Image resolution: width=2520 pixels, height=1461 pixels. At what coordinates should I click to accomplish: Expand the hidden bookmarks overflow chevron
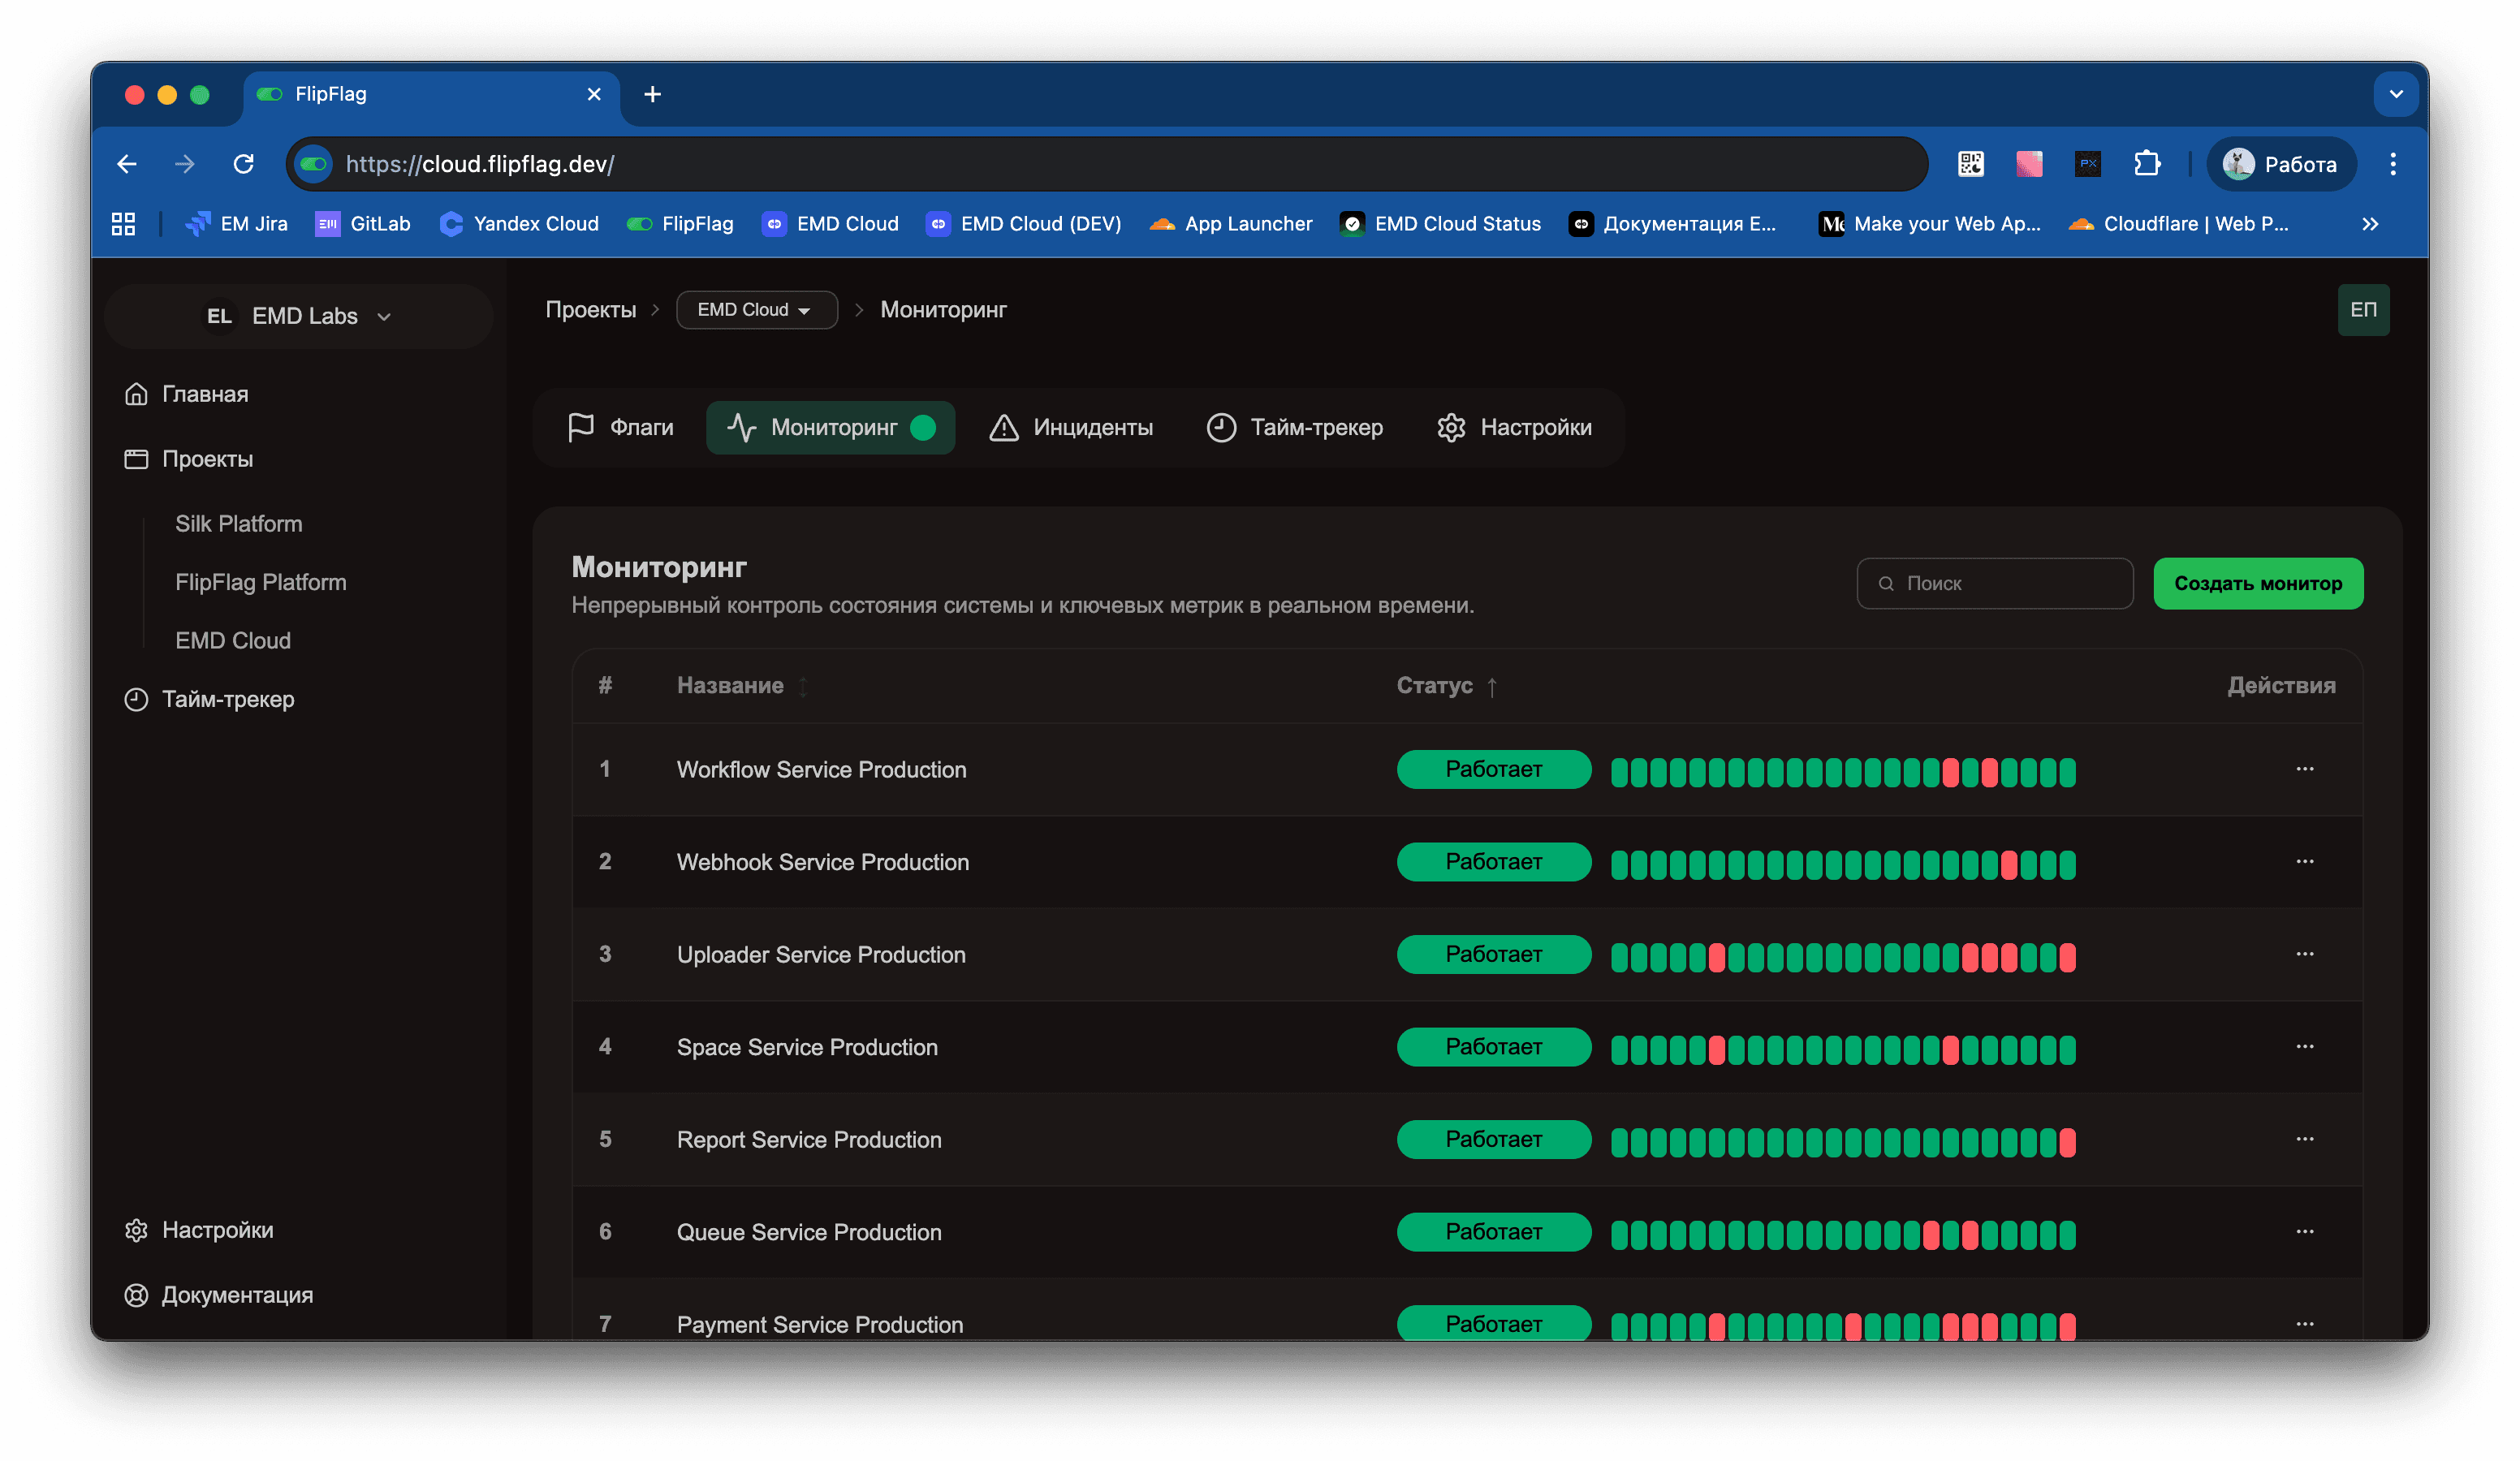coord(2369,224)
